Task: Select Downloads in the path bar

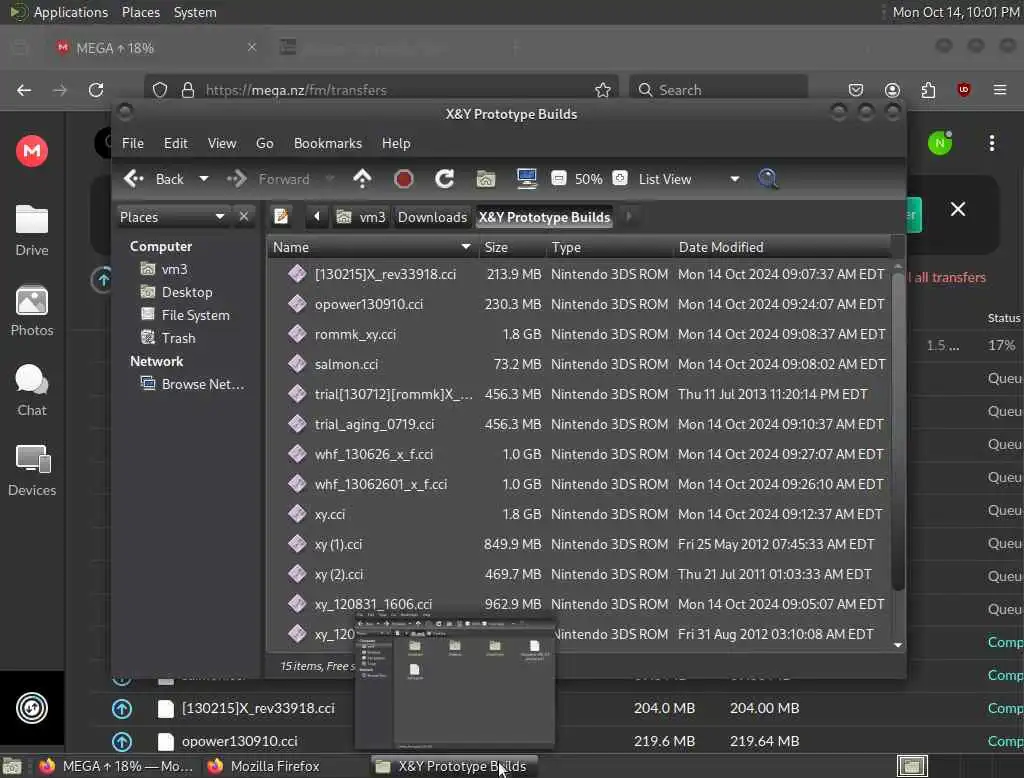Action: point(432,217)
